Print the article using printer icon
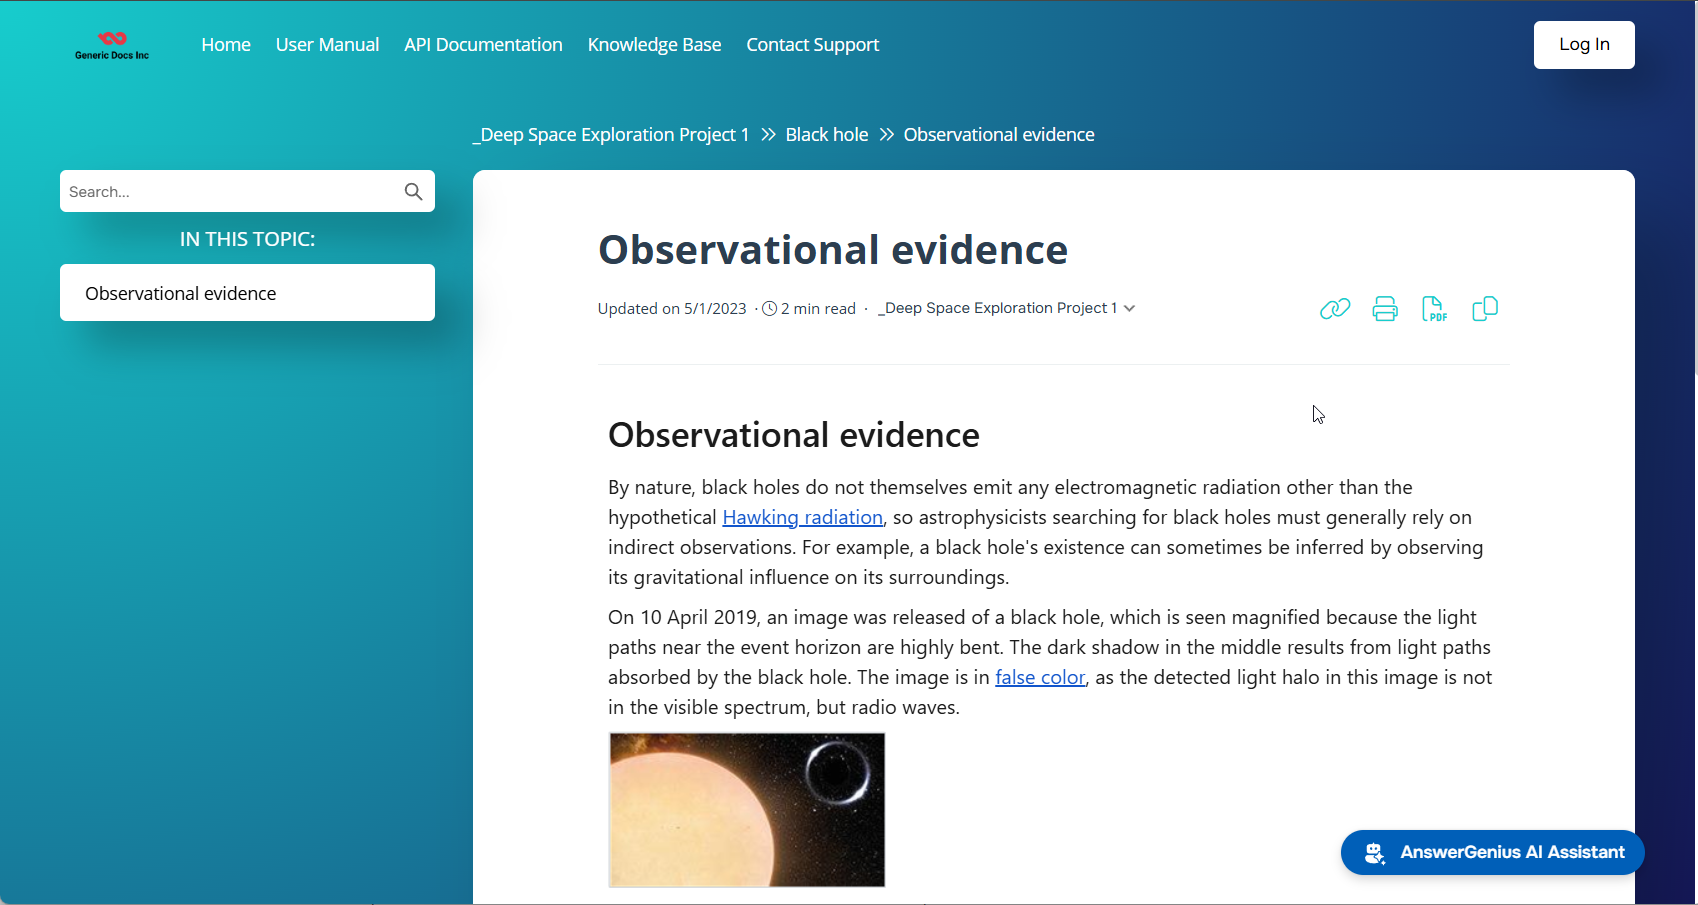 1385,309
